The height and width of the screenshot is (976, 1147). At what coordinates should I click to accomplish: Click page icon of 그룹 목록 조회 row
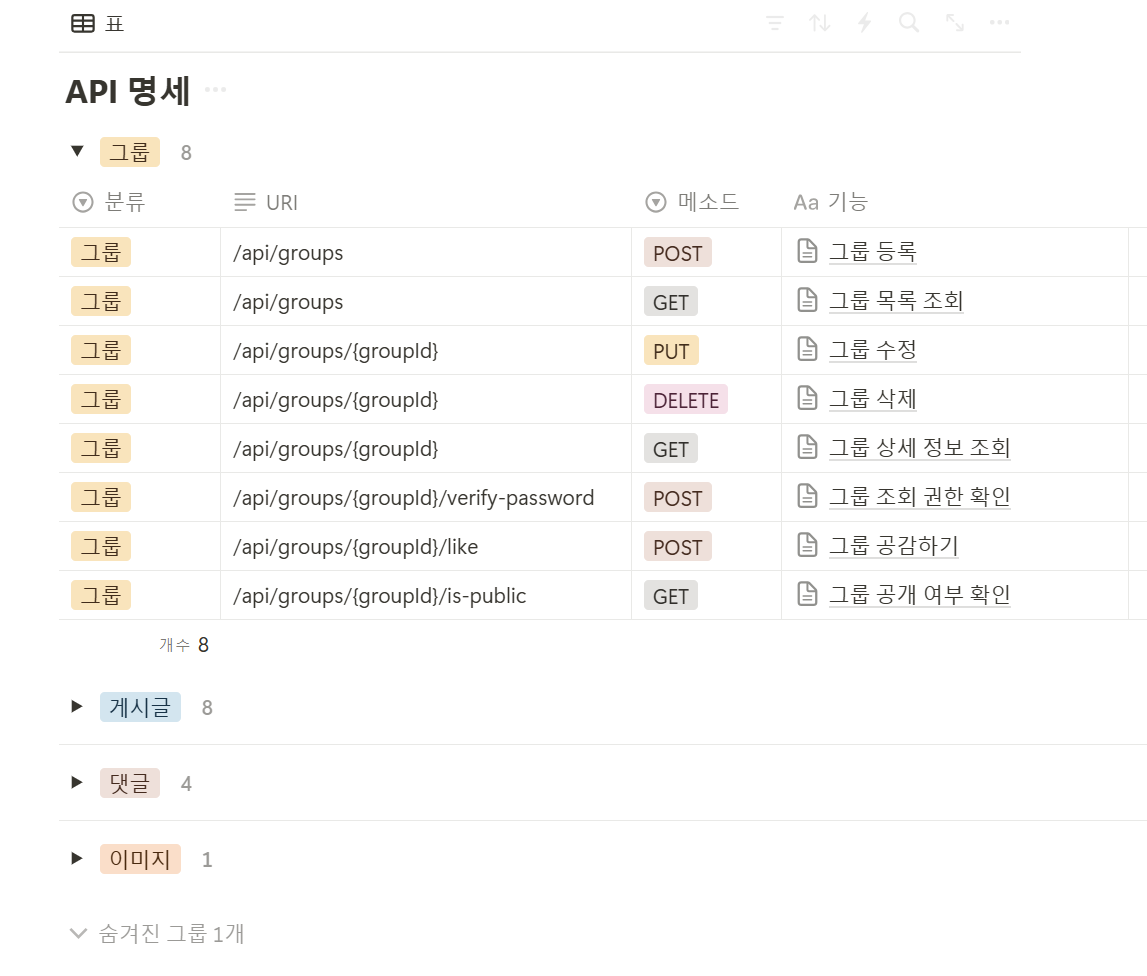coord(807,300)
